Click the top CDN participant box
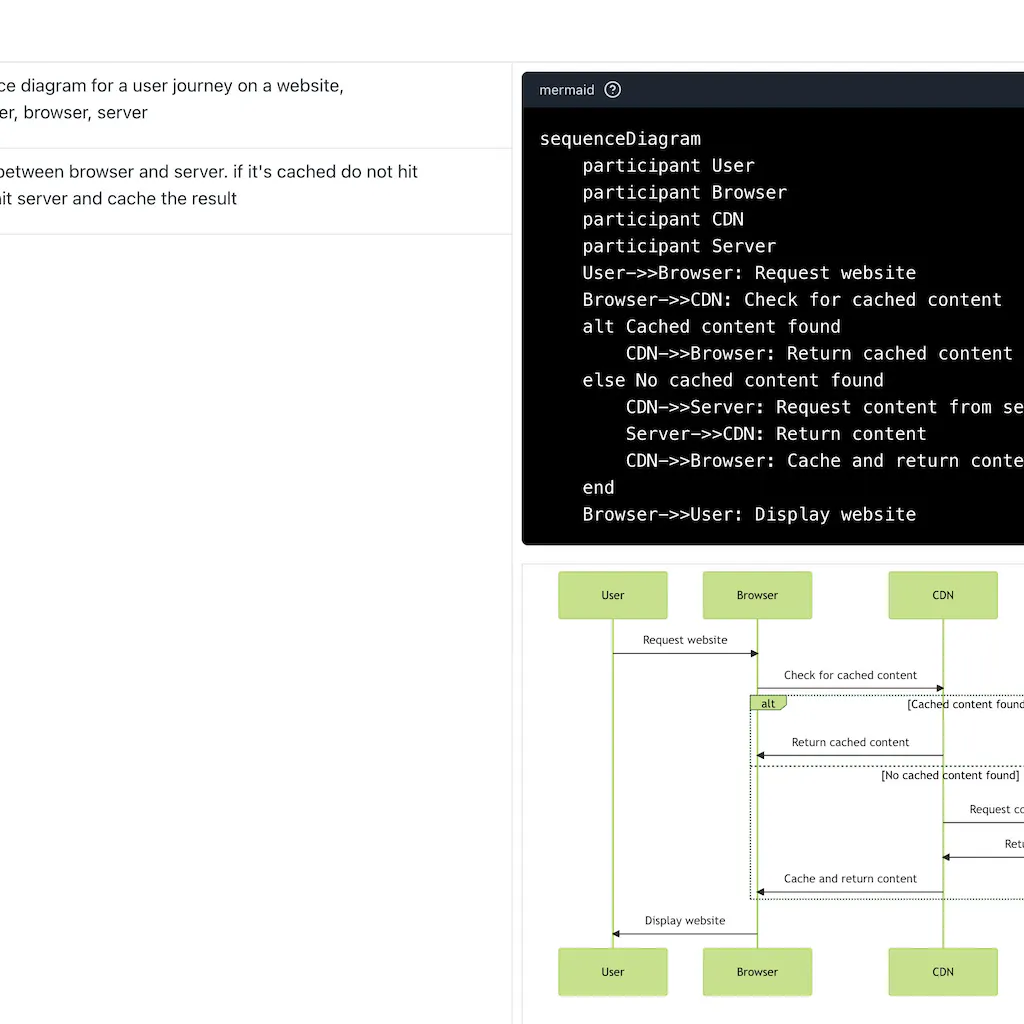This screenshot has height=1024, width=1024. (942, 595)
